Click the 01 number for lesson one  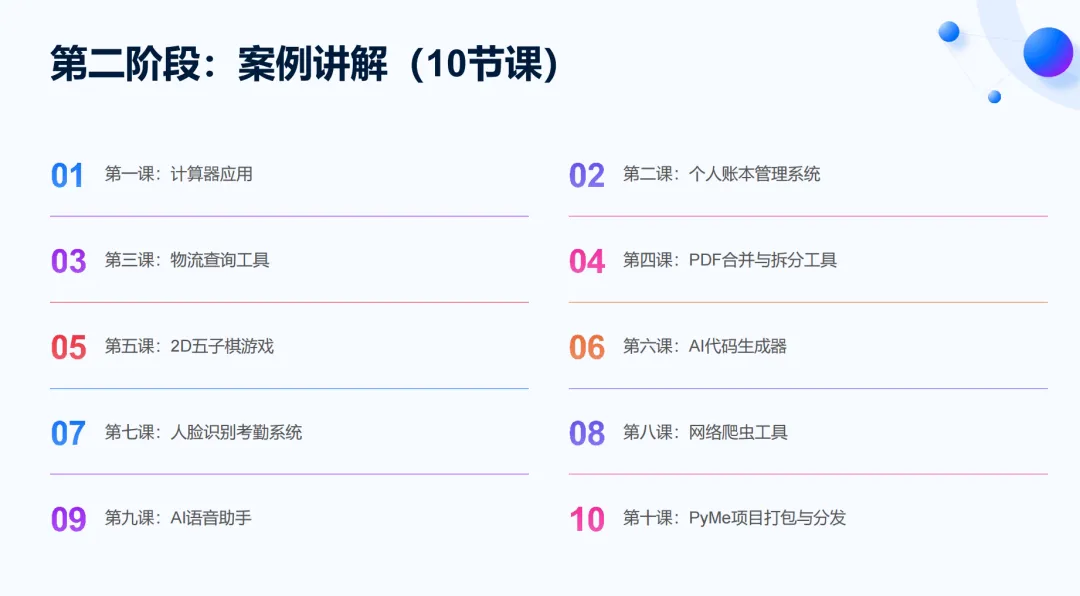tap(68, 175)
